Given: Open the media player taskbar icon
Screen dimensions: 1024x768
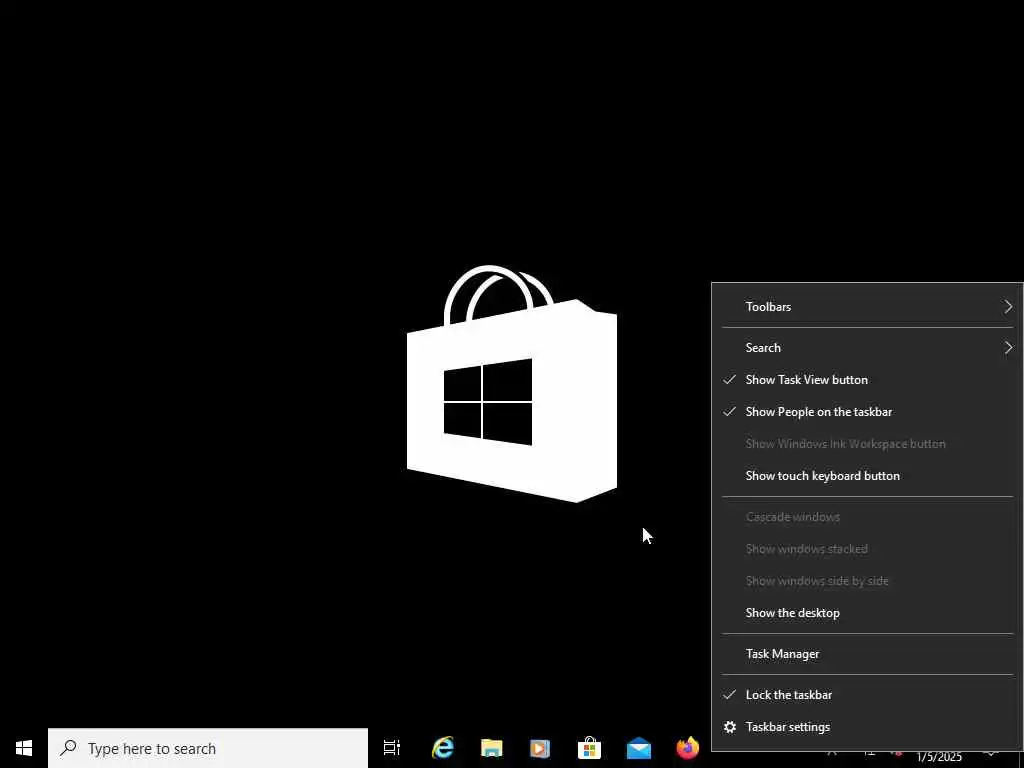Looking at the screenshot, I should pyautogui.click(x=540, y=748).
